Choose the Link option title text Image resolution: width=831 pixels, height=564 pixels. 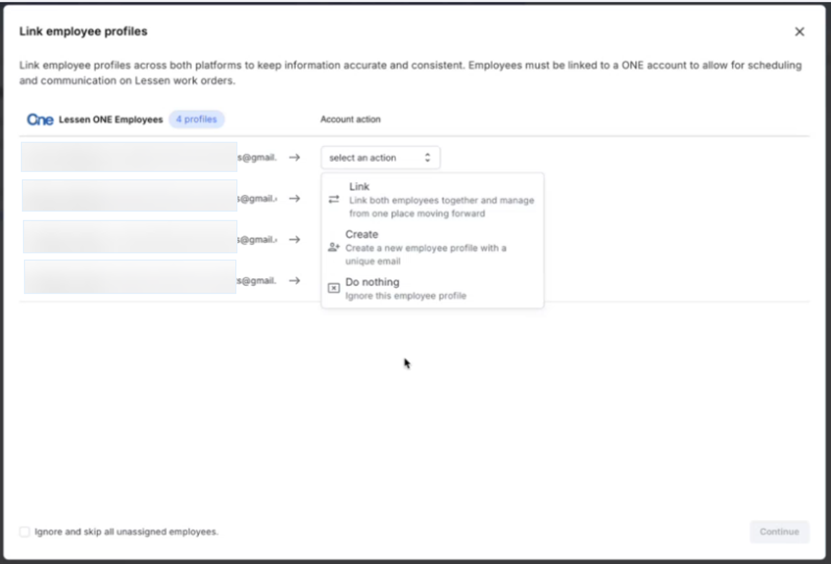(x=359, y=187)
